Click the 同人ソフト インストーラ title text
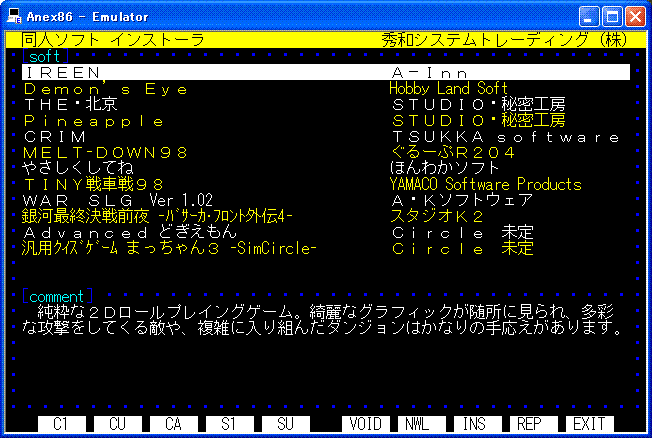The image size is (652, 438). coord(113,40)
